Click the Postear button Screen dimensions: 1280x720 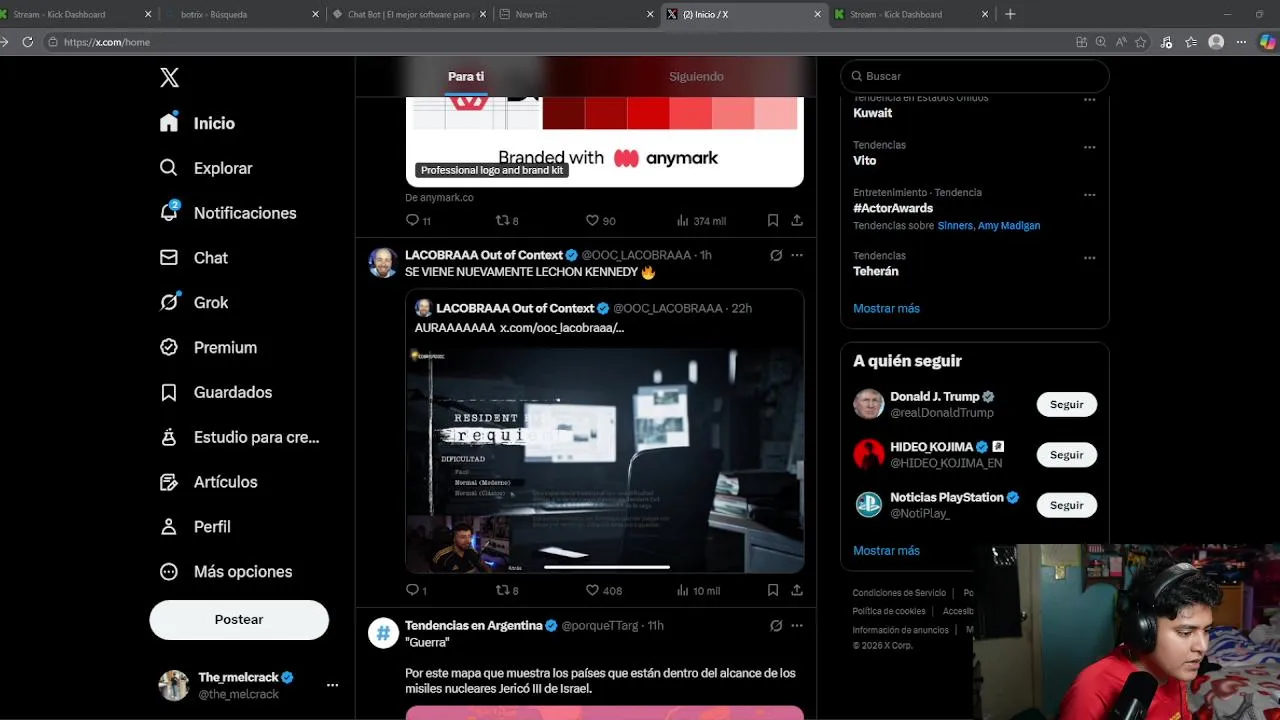point(239,619)
